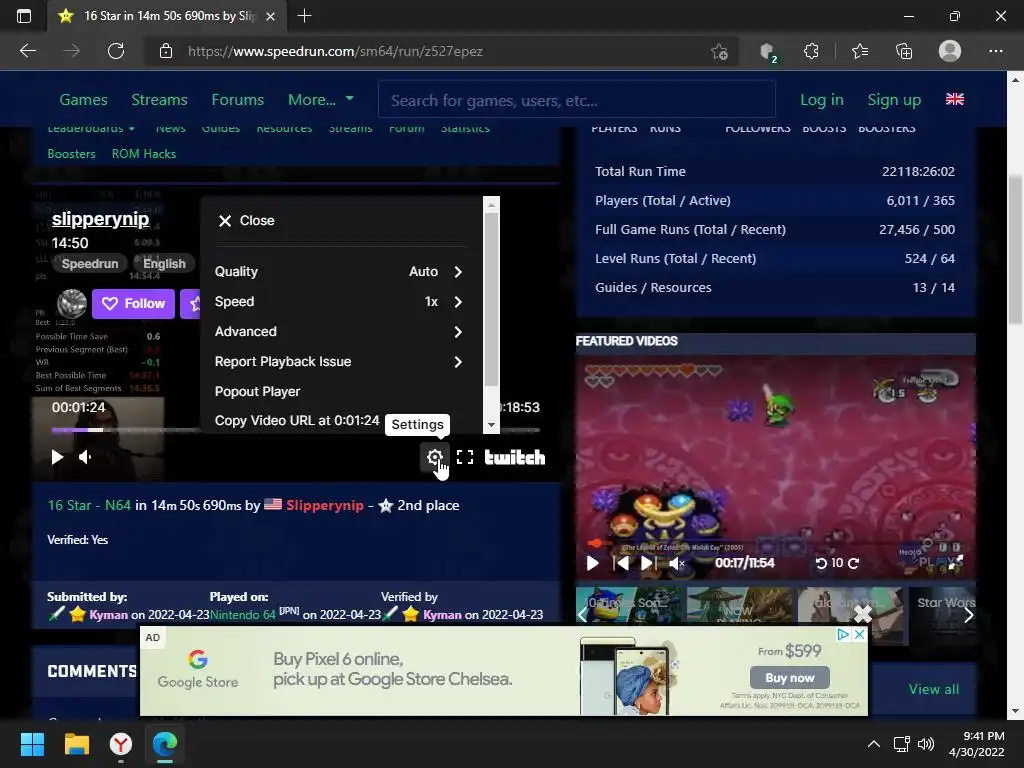Open the AdChoices info icon
The width and height of the screenshot is (1024, 768).
point(843,634)
